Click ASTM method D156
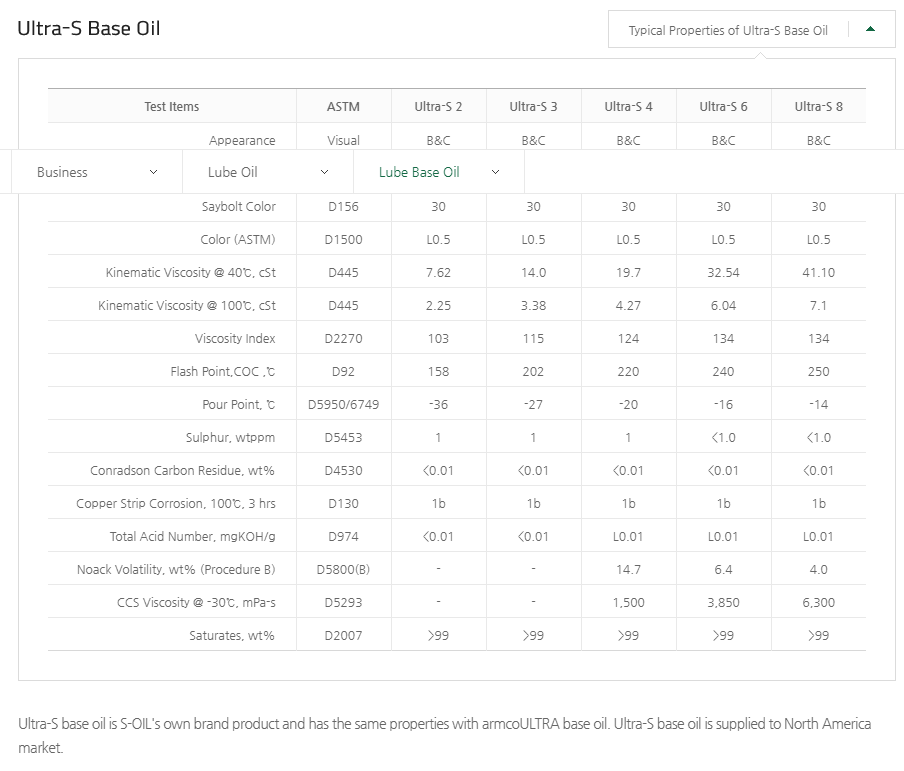Image resolution: width=904 pixels, height=771 pixels. 343,206
